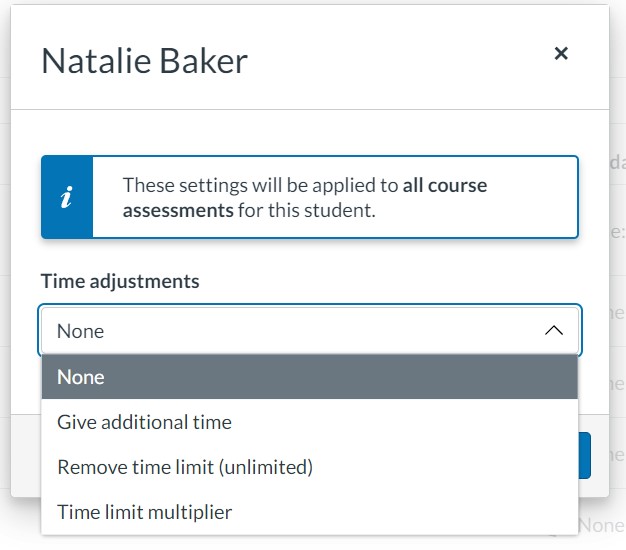Click the bold 'all course' text

[x=445, y=185]
